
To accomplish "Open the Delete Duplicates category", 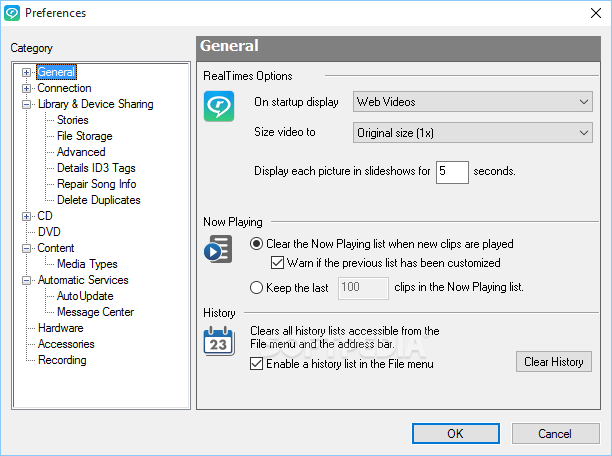I will [98, 200].
